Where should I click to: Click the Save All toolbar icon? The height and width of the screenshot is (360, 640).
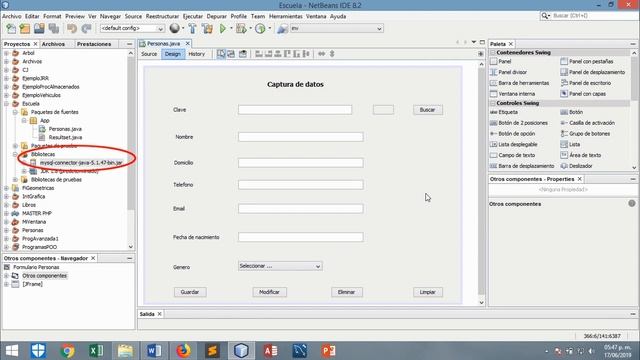click(x=54, y=29)
